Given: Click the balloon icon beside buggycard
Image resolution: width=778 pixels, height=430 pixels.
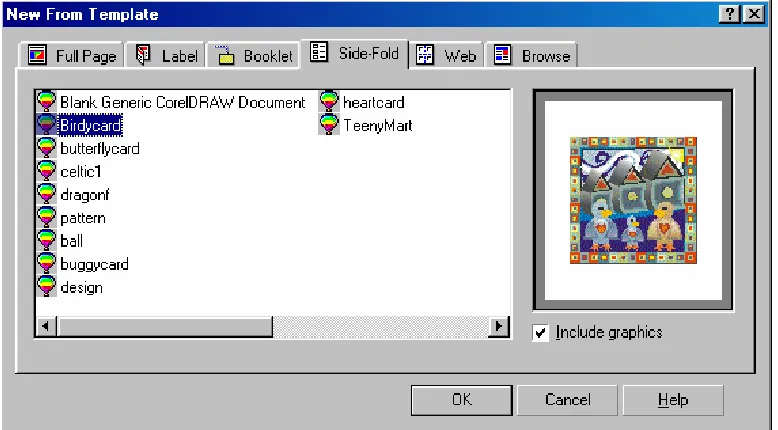Looking at the screenshot, I should tap(47, 263).
